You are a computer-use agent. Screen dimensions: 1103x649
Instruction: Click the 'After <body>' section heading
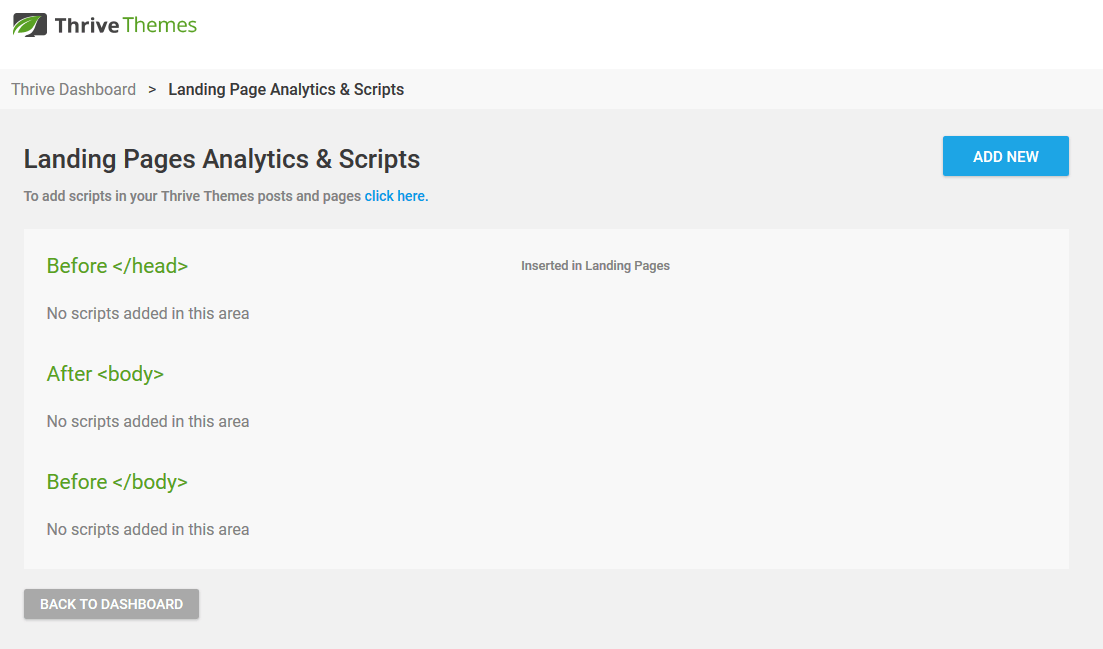tap(105, 374)
